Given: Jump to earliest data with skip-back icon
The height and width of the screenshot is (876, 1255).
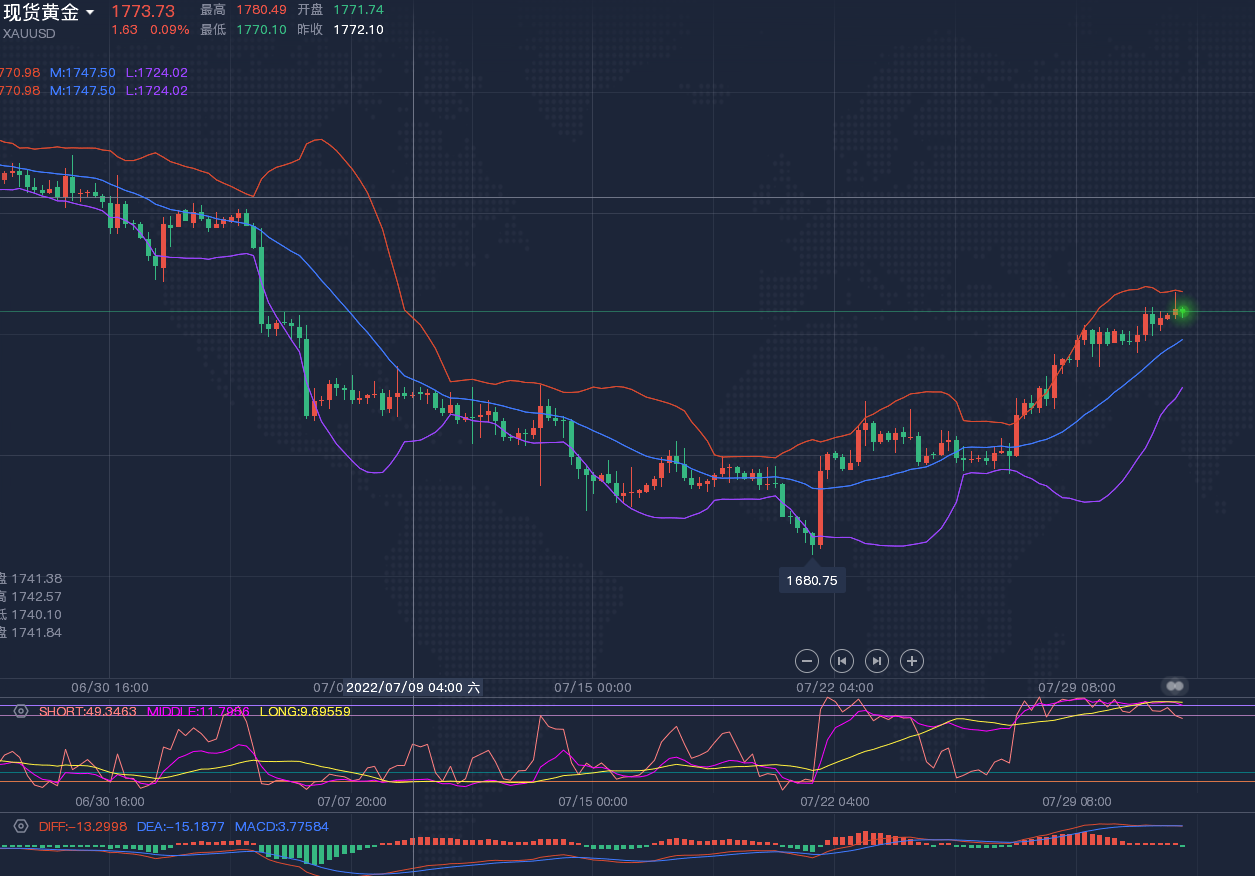Looking at the screenshot, I should (842, 661).
